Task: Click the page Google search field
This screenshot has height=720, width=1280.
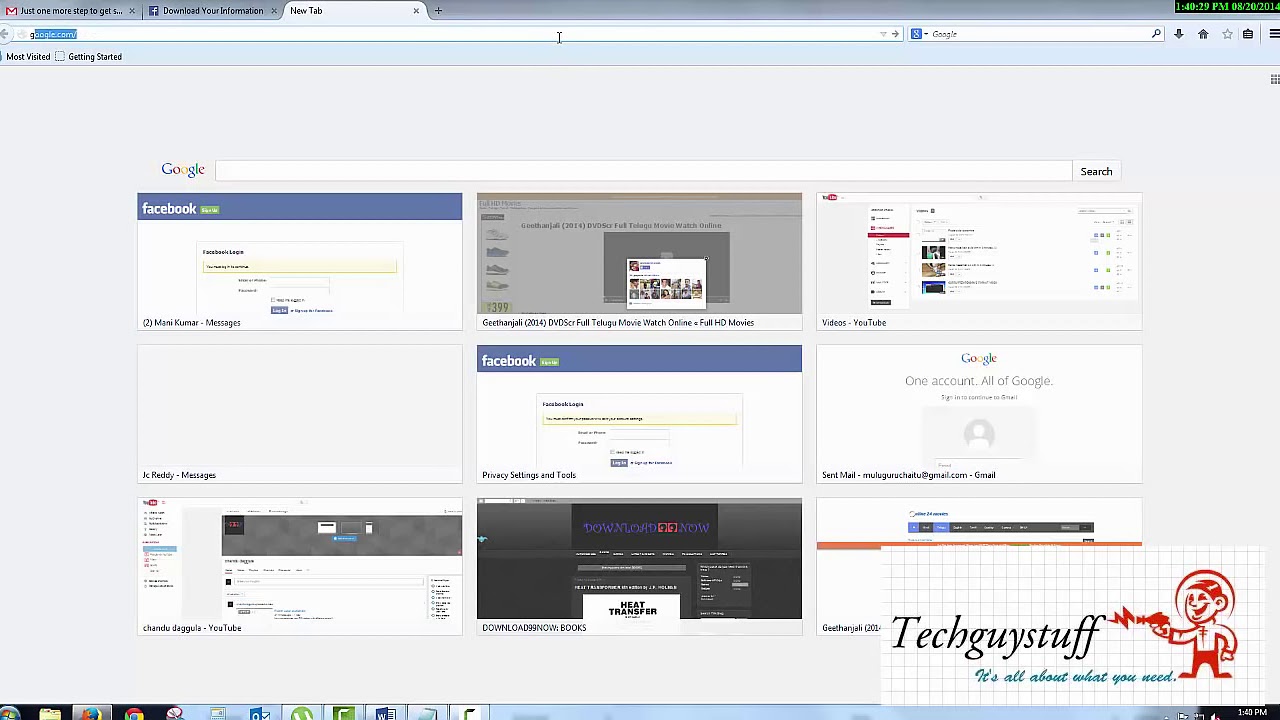Action: point(643,171)
